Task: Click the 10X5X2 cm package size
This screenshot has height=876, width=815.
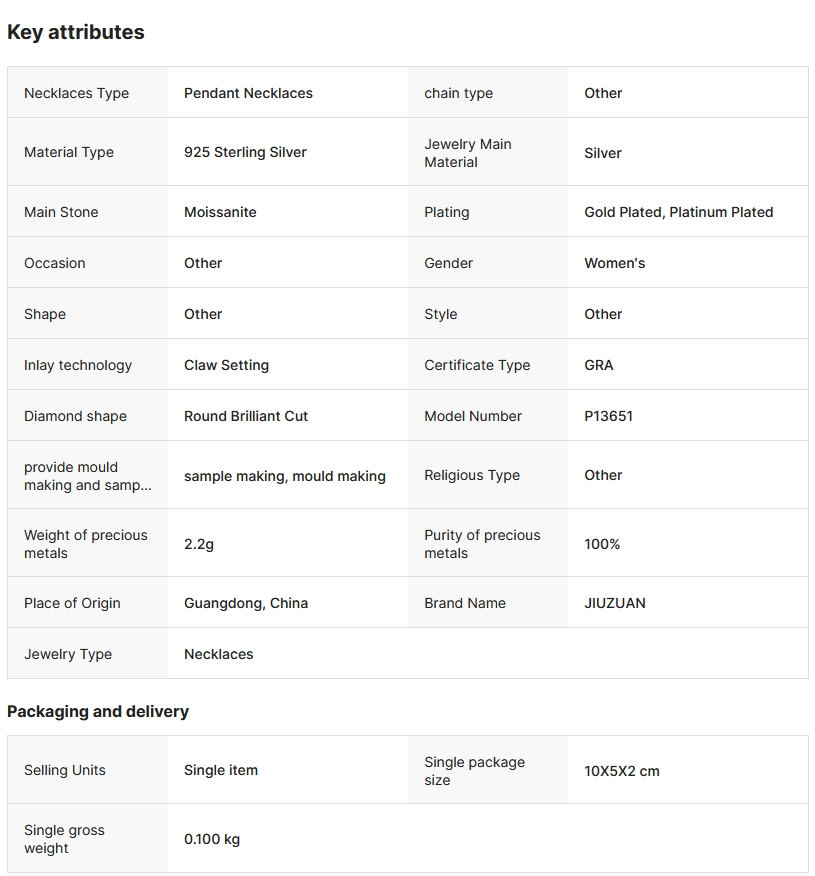Action: [x=621, y=771]
